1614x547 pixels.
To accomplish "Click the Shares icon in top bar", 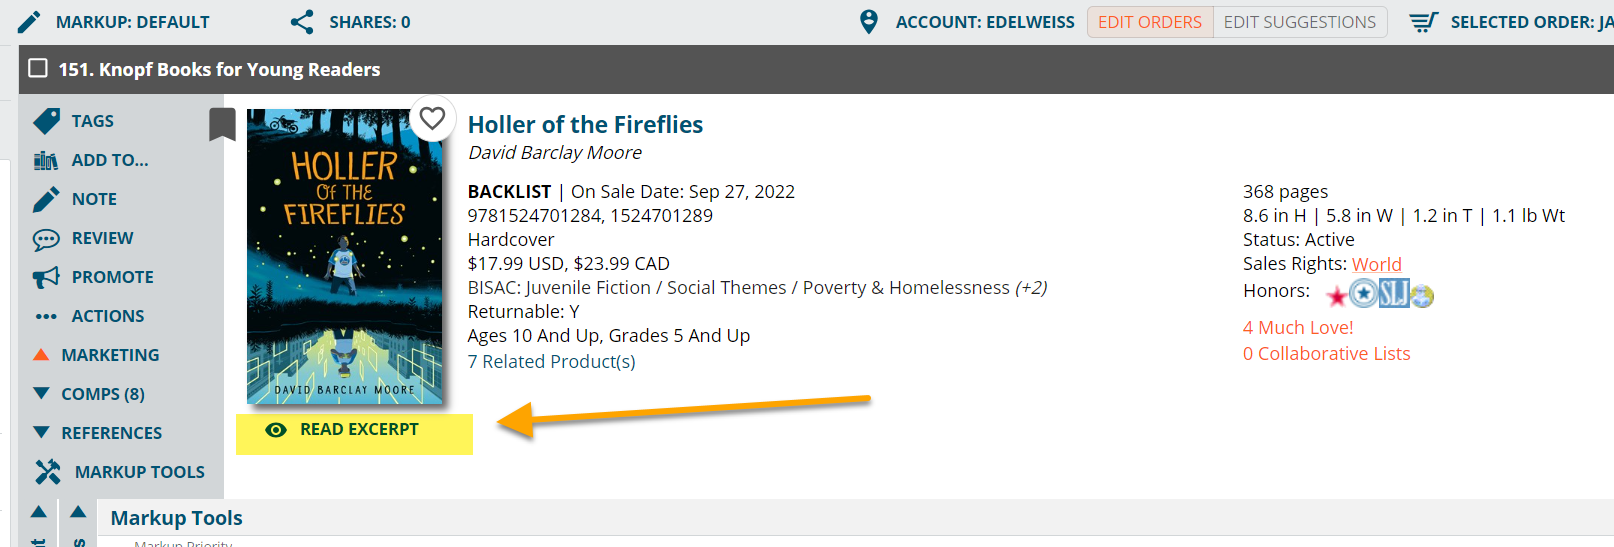I will [x=302, y=21].
